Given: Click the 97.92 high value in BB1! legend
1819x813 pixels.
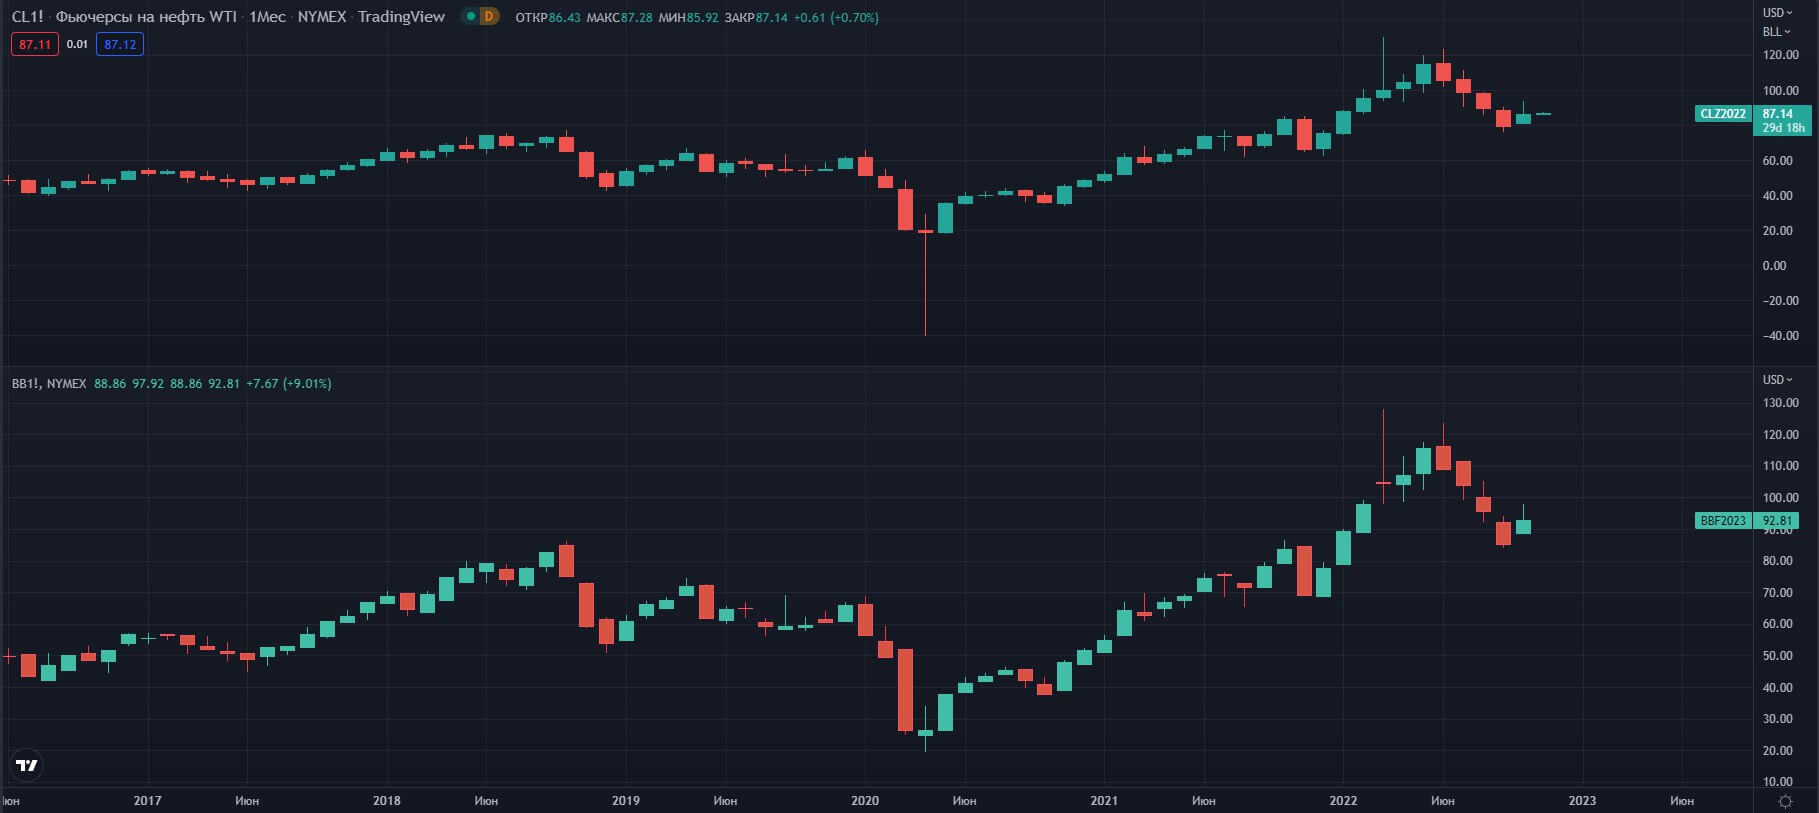Looking at the screenshot, I should click(148, 383).
